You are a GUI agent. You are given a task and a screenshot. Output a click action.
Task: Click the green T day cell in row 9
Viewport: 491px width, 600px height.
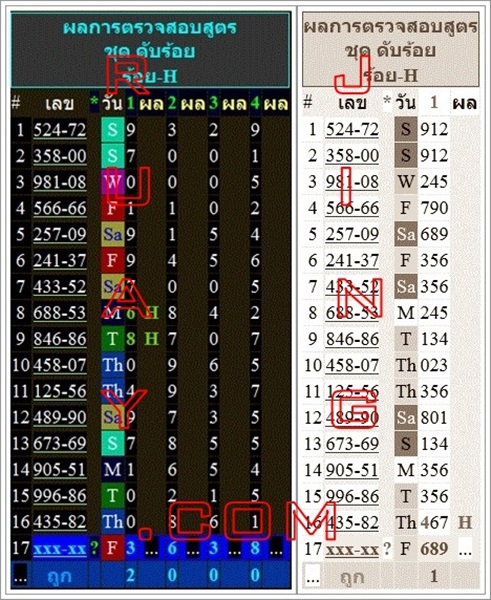[x=113, y=339]
